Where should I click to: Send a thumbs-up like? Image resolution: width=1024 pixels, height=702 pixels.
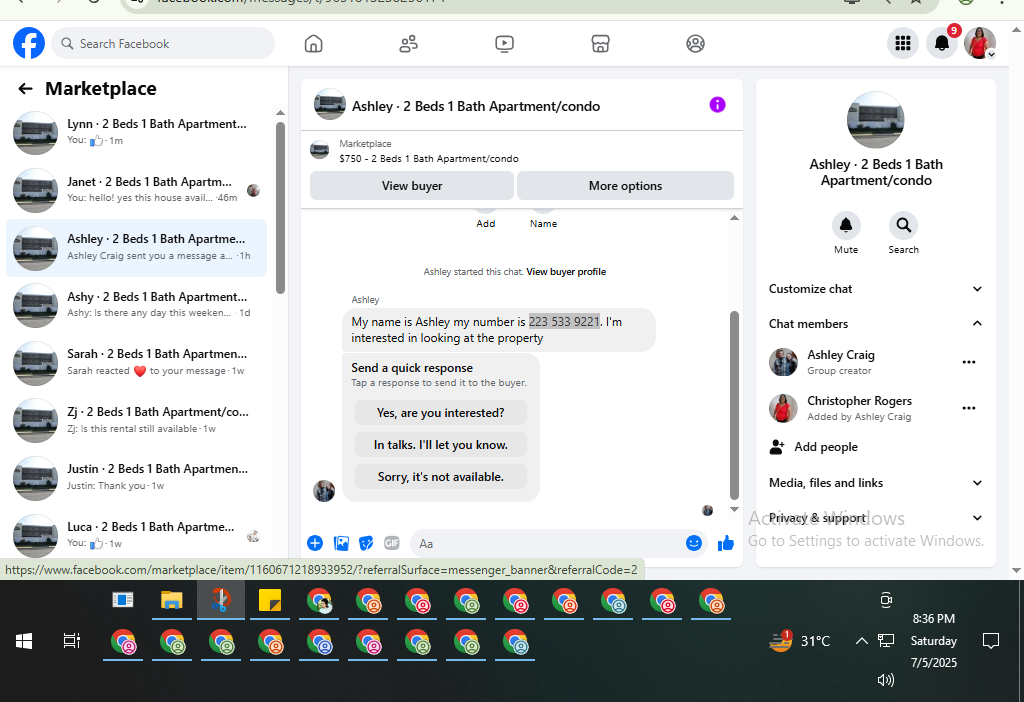pos(726,543)
